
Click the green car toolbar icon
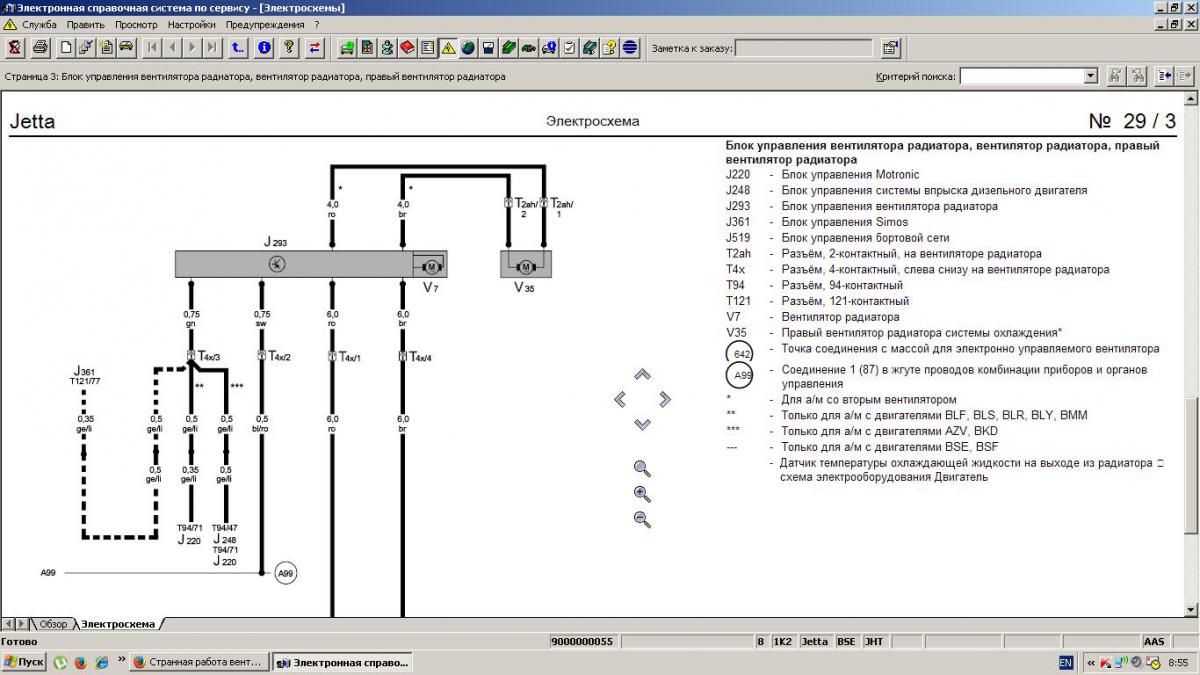pyautogui.click(x=528, y=47)
